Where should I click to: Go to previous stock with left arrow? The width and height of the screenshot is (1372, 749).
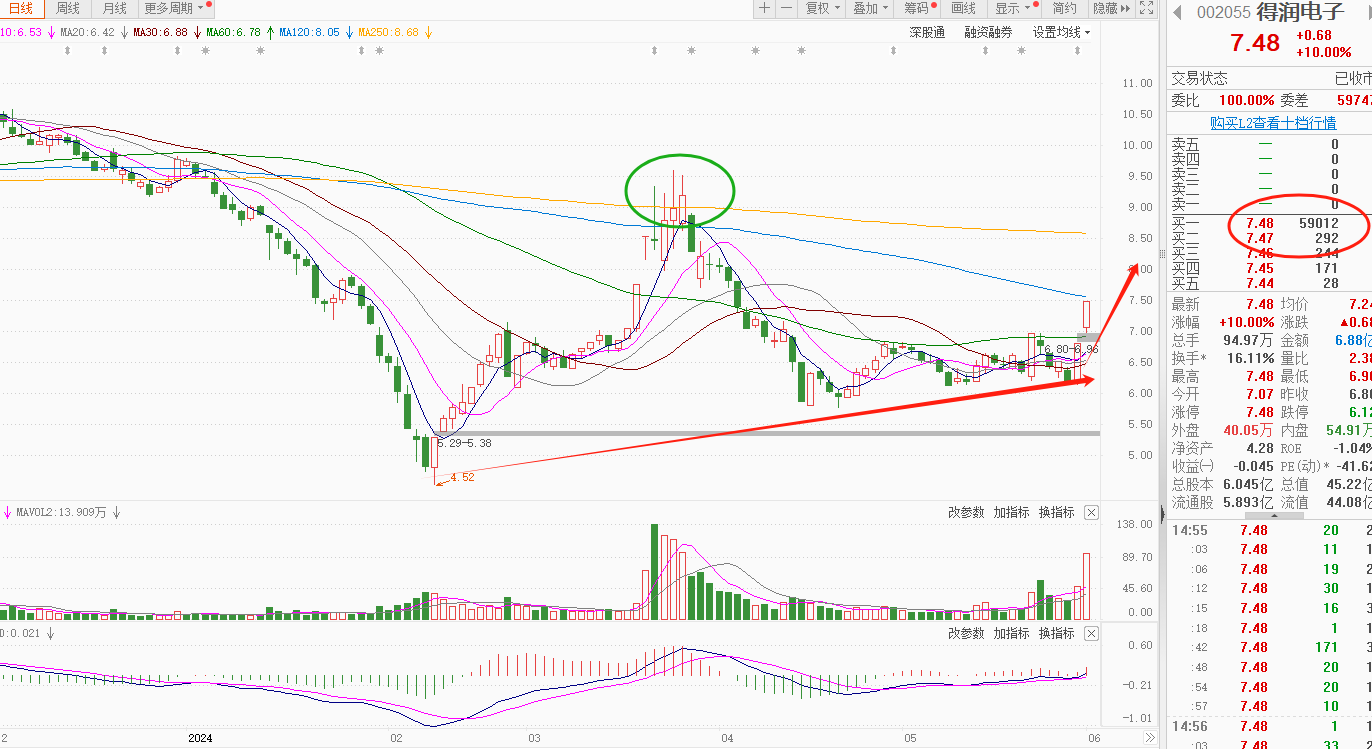[1178, 12]
